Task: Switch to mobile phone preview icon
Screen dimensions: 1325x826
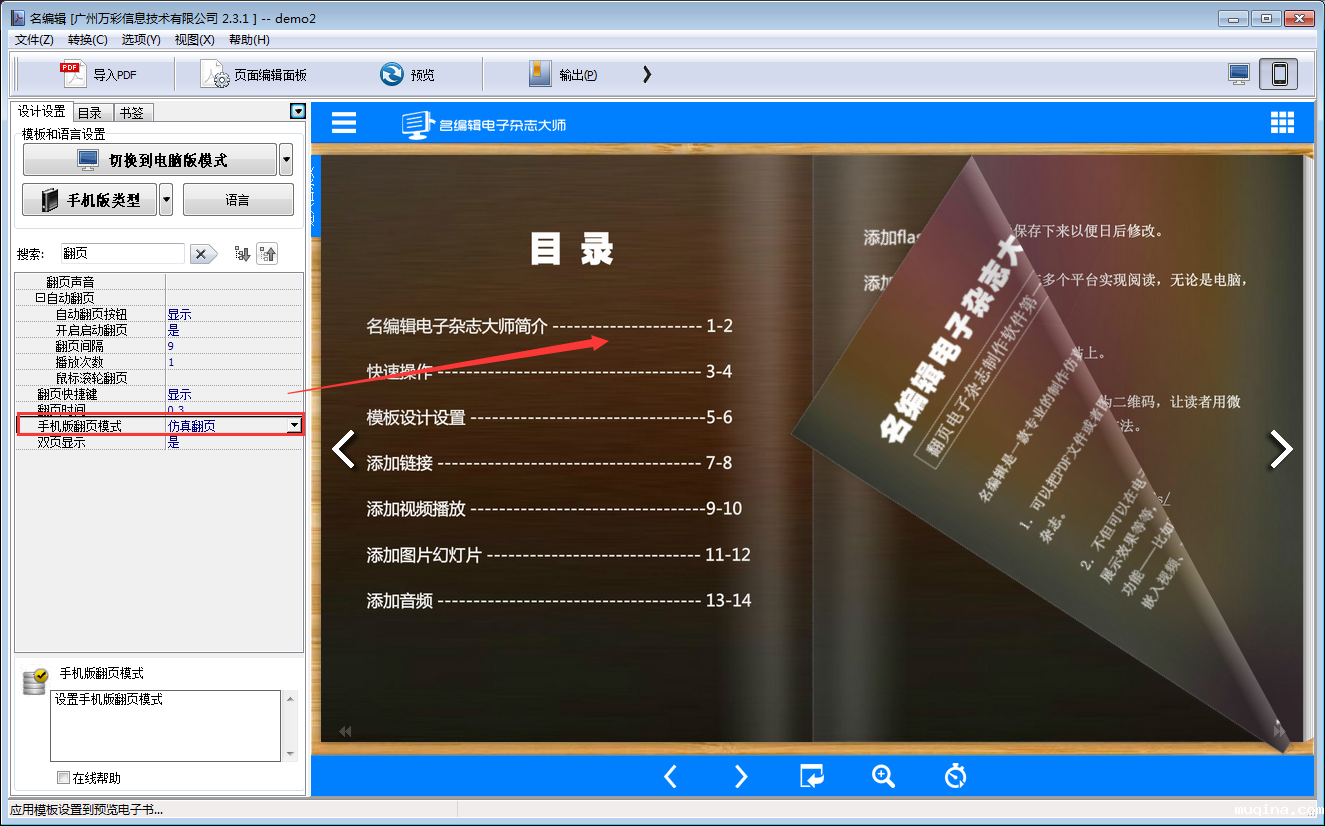Action: click(x=1279, y=74)
